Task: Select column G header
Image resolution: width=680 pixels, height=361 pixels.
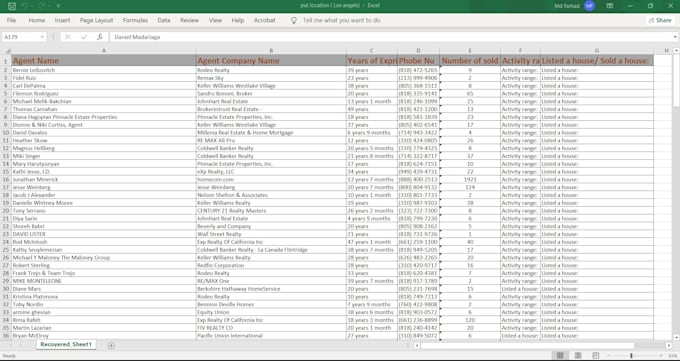Action: coord(597,51)
